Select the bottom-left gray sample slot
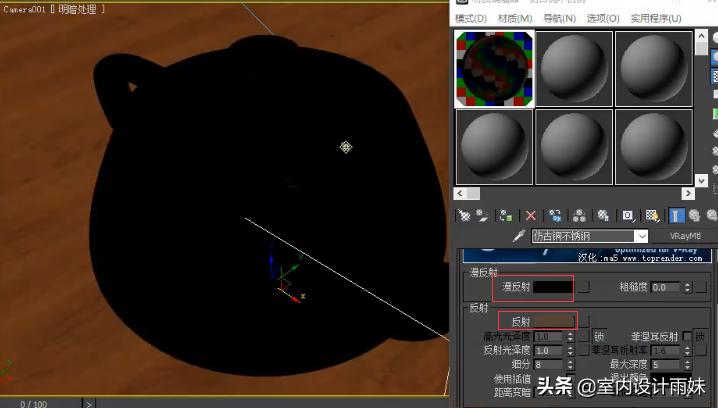Screen dimensions: 718x408 [494, 147]
